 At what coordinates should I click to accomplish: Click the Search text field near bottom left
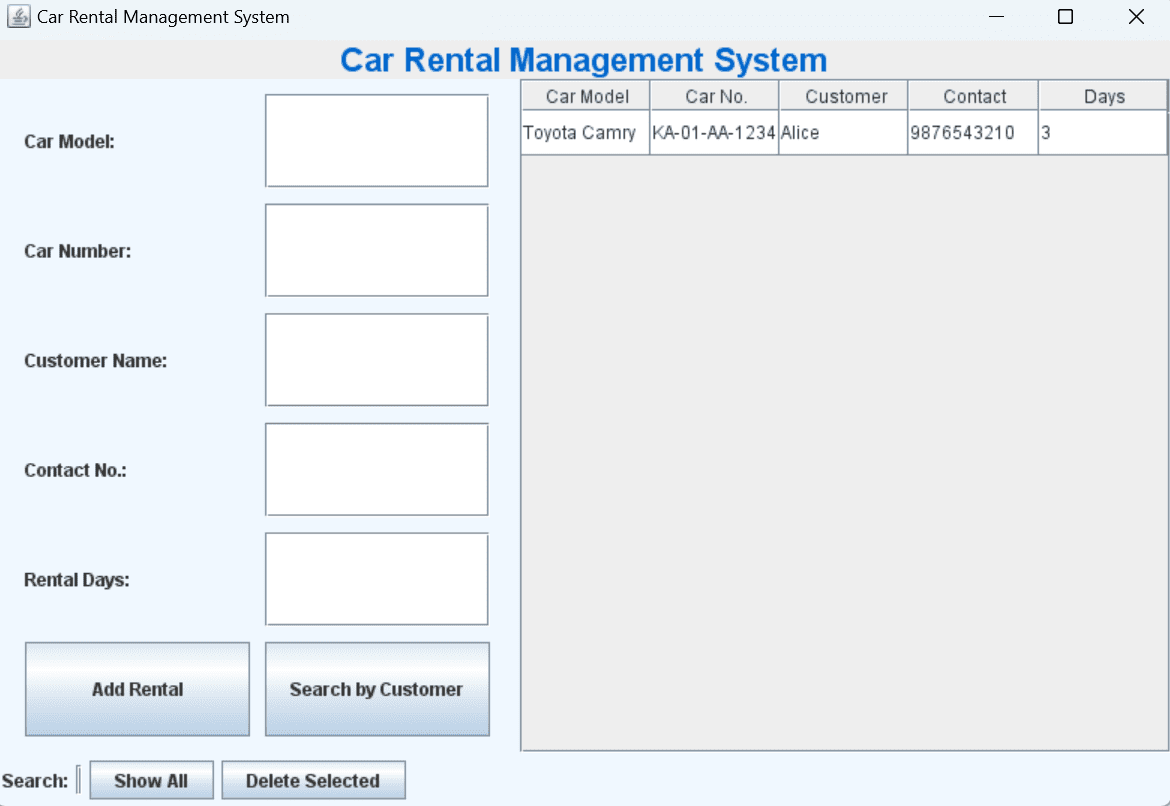click(78, 780)
